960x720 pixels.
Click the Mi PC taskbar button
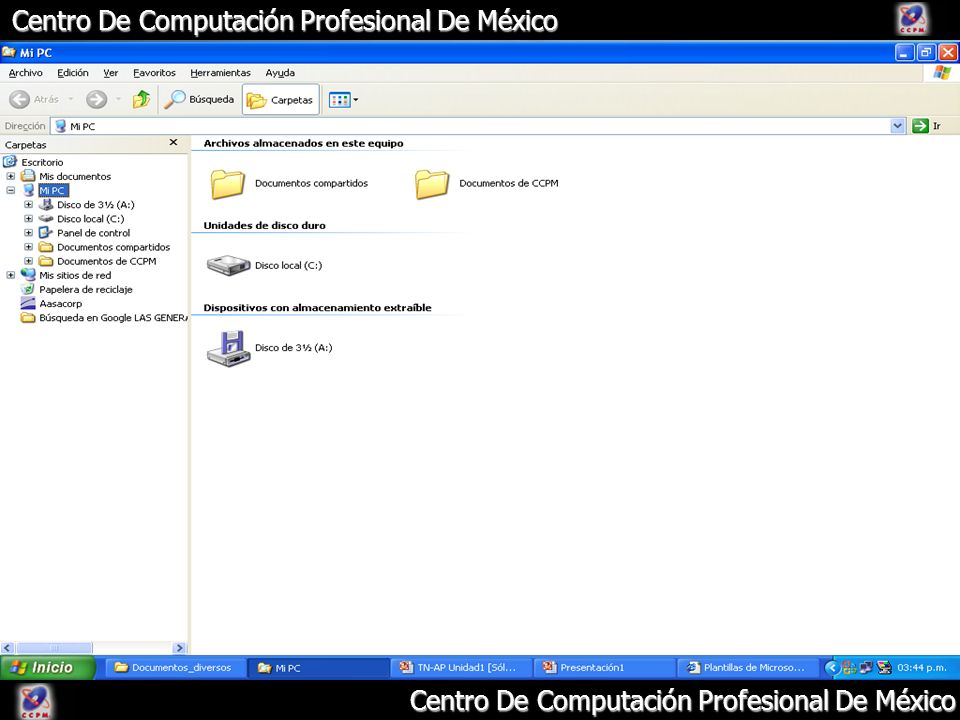coord(318,668)
